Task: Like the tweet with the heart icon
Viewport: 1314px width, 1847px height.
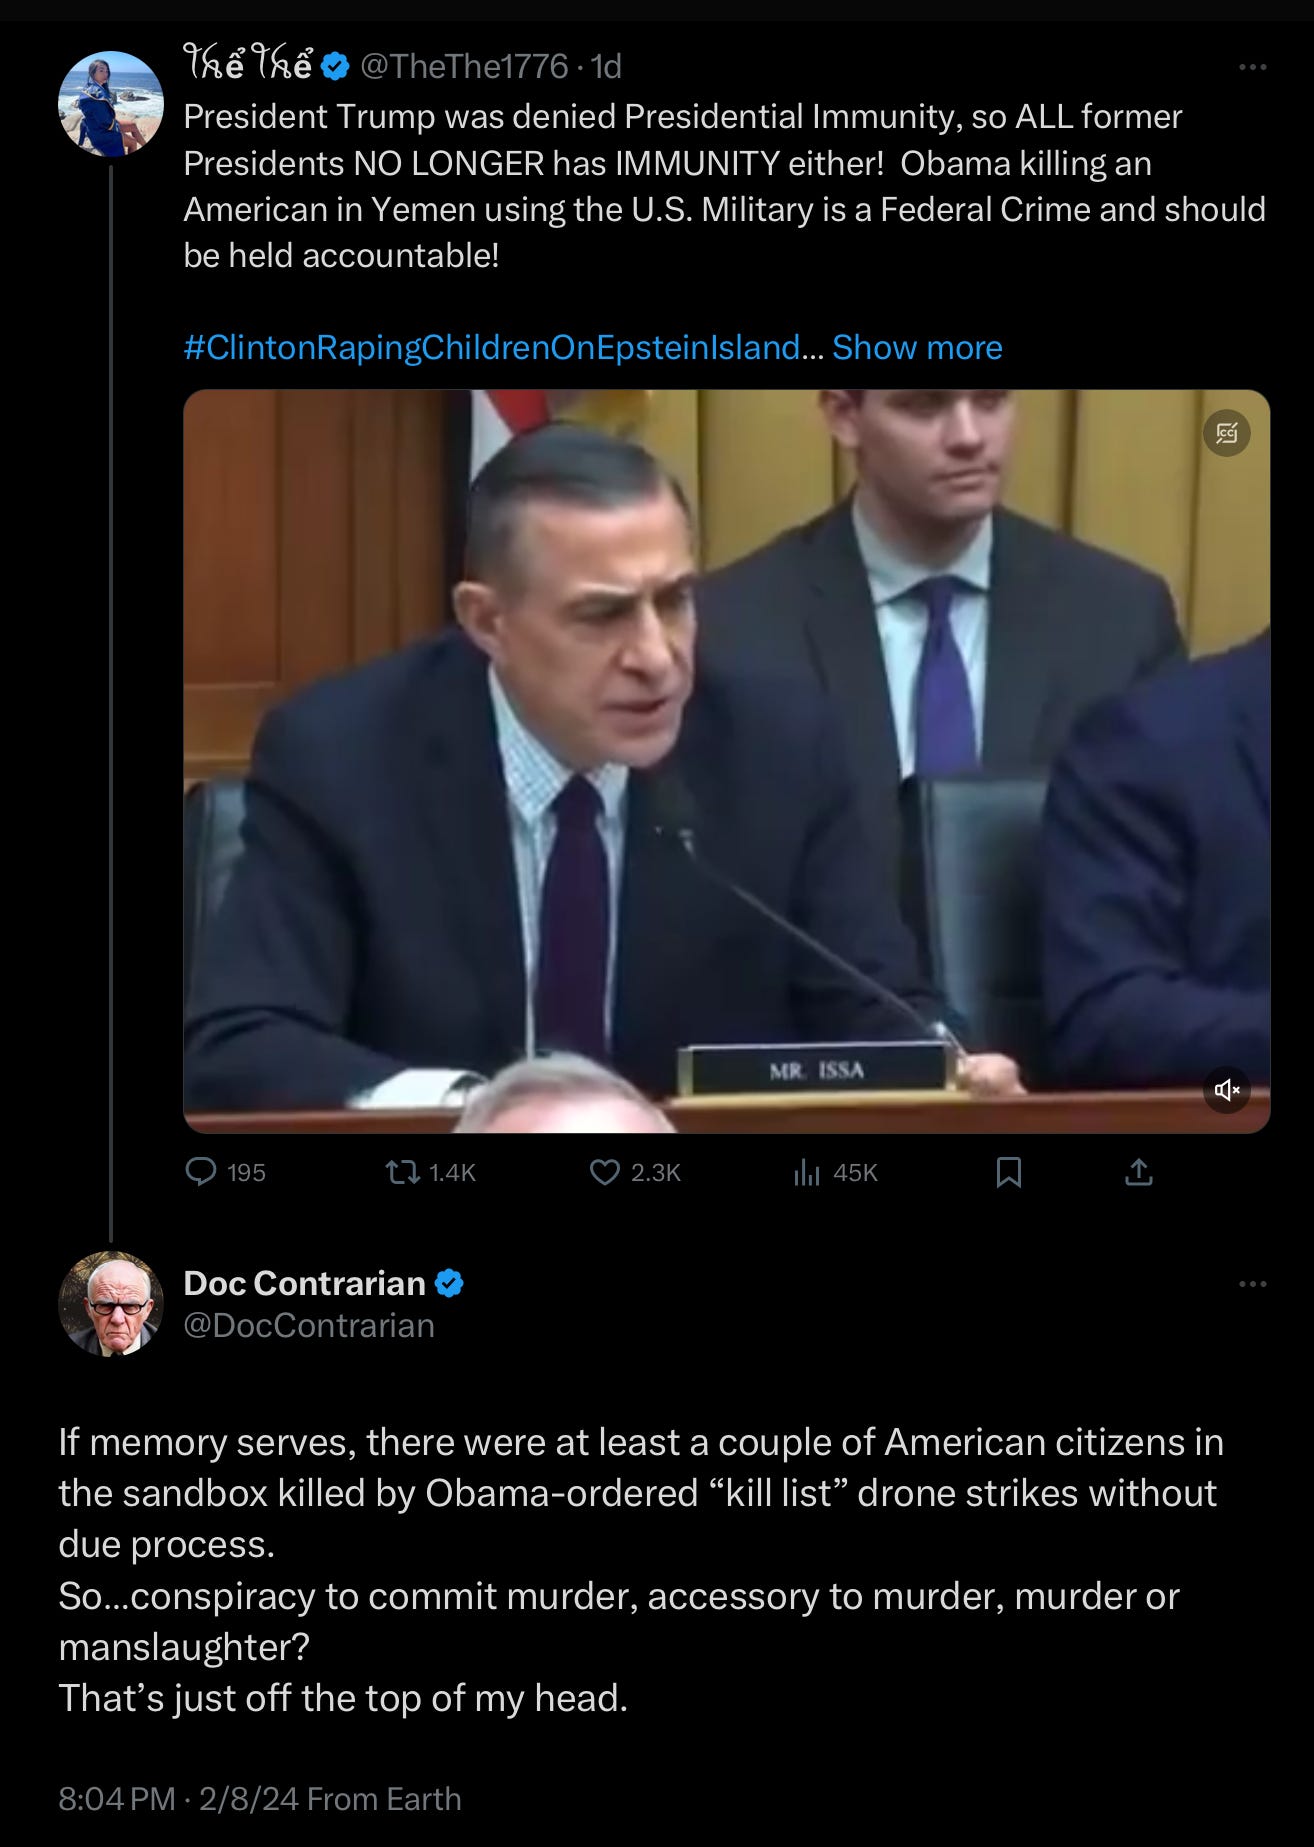Action: click(605, 1171)
